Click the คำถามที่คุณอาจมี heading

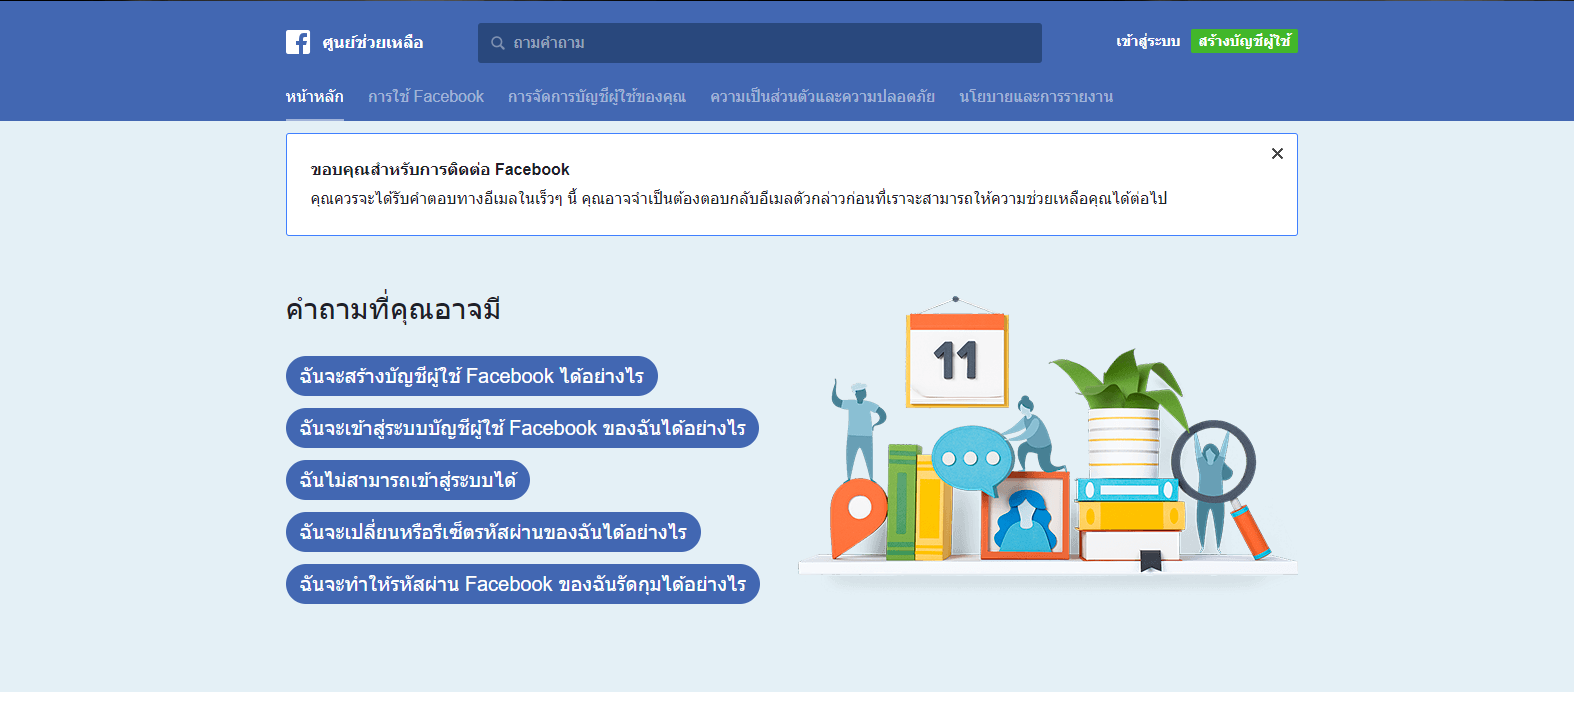click(393, 309)
